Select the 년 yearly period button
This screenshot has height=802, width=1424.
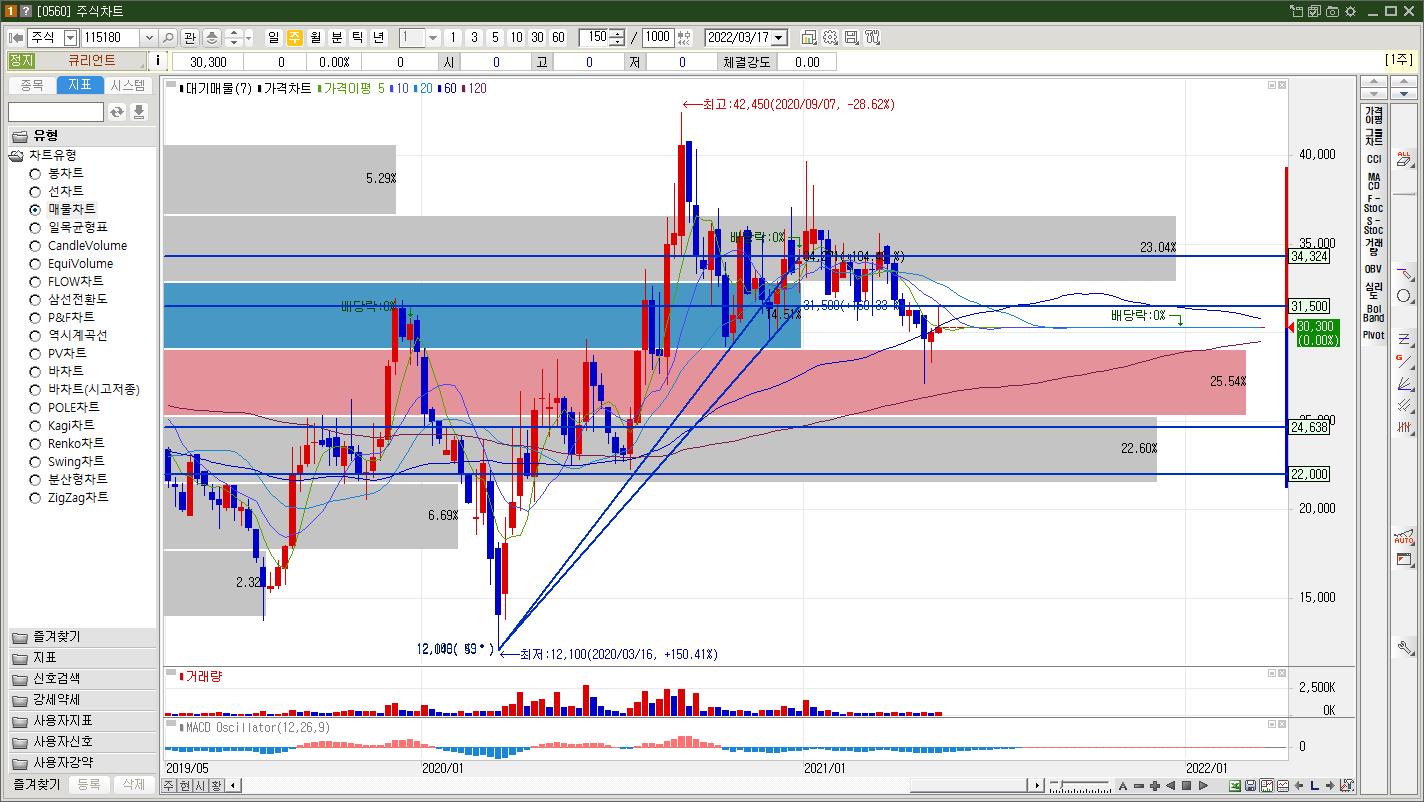click(x=379, y=38)
